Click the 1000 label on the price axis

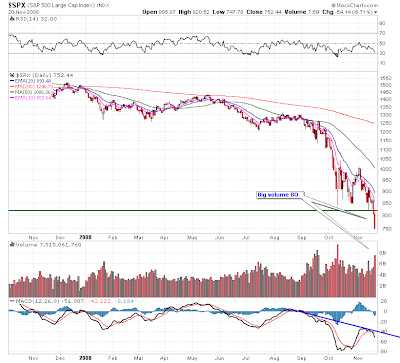click(385, 169)
